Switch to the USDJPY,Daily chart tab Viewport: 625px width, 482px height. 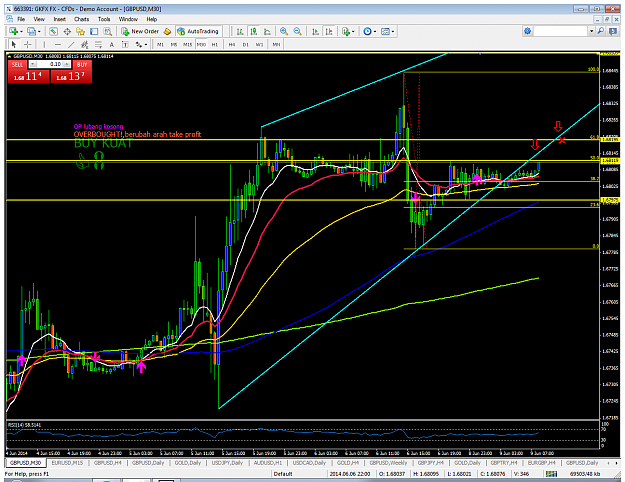click(x=227, y=463)
